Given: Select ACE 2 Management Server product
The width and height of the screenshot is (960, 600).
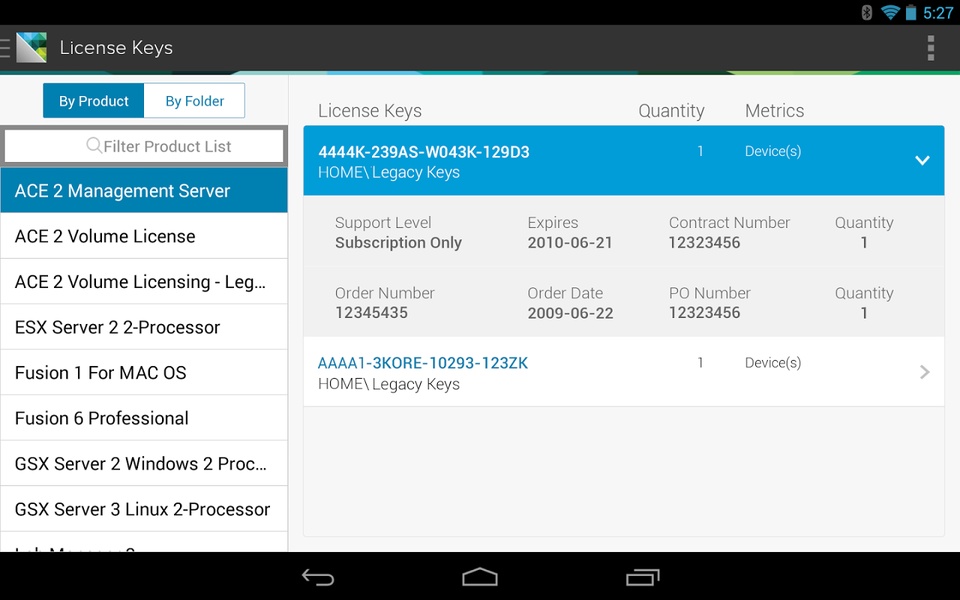Looking at the screenshot, I should click(x=144, y=190).
